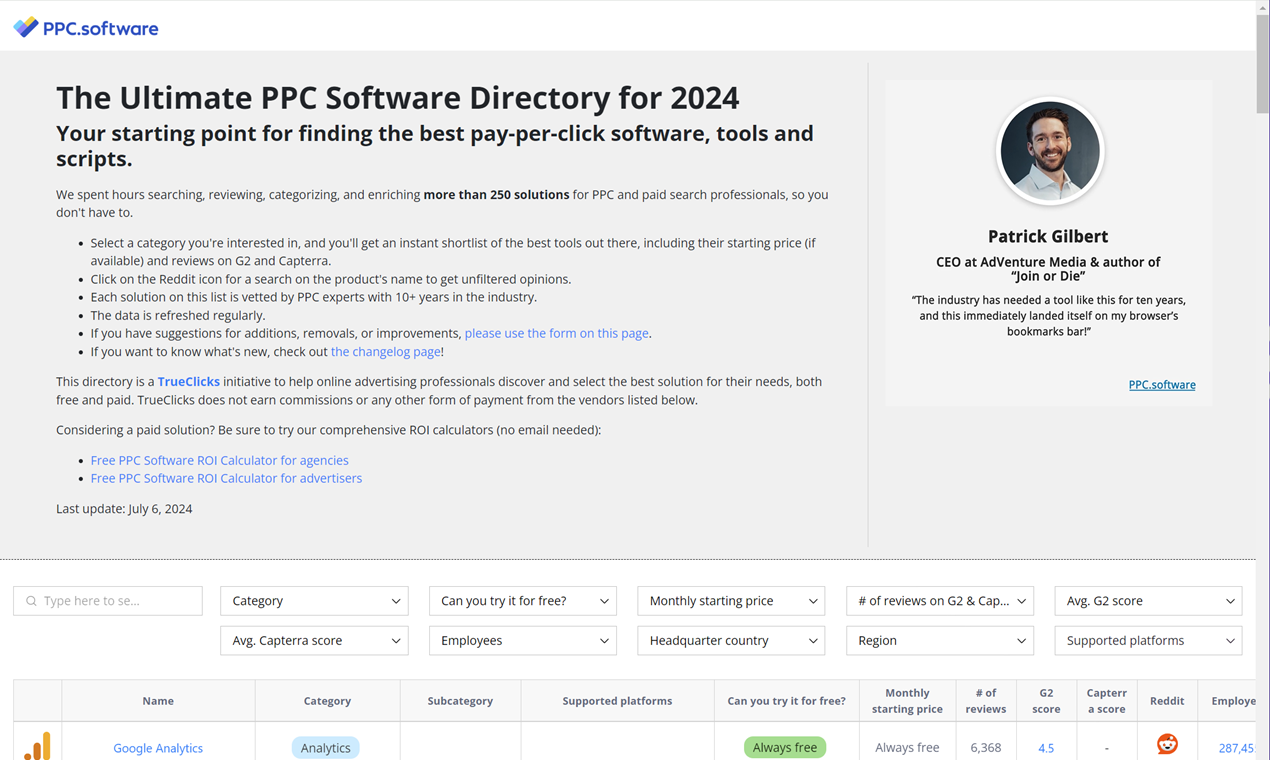Click the PPC.software link in testimonial card

(1162, 385)
